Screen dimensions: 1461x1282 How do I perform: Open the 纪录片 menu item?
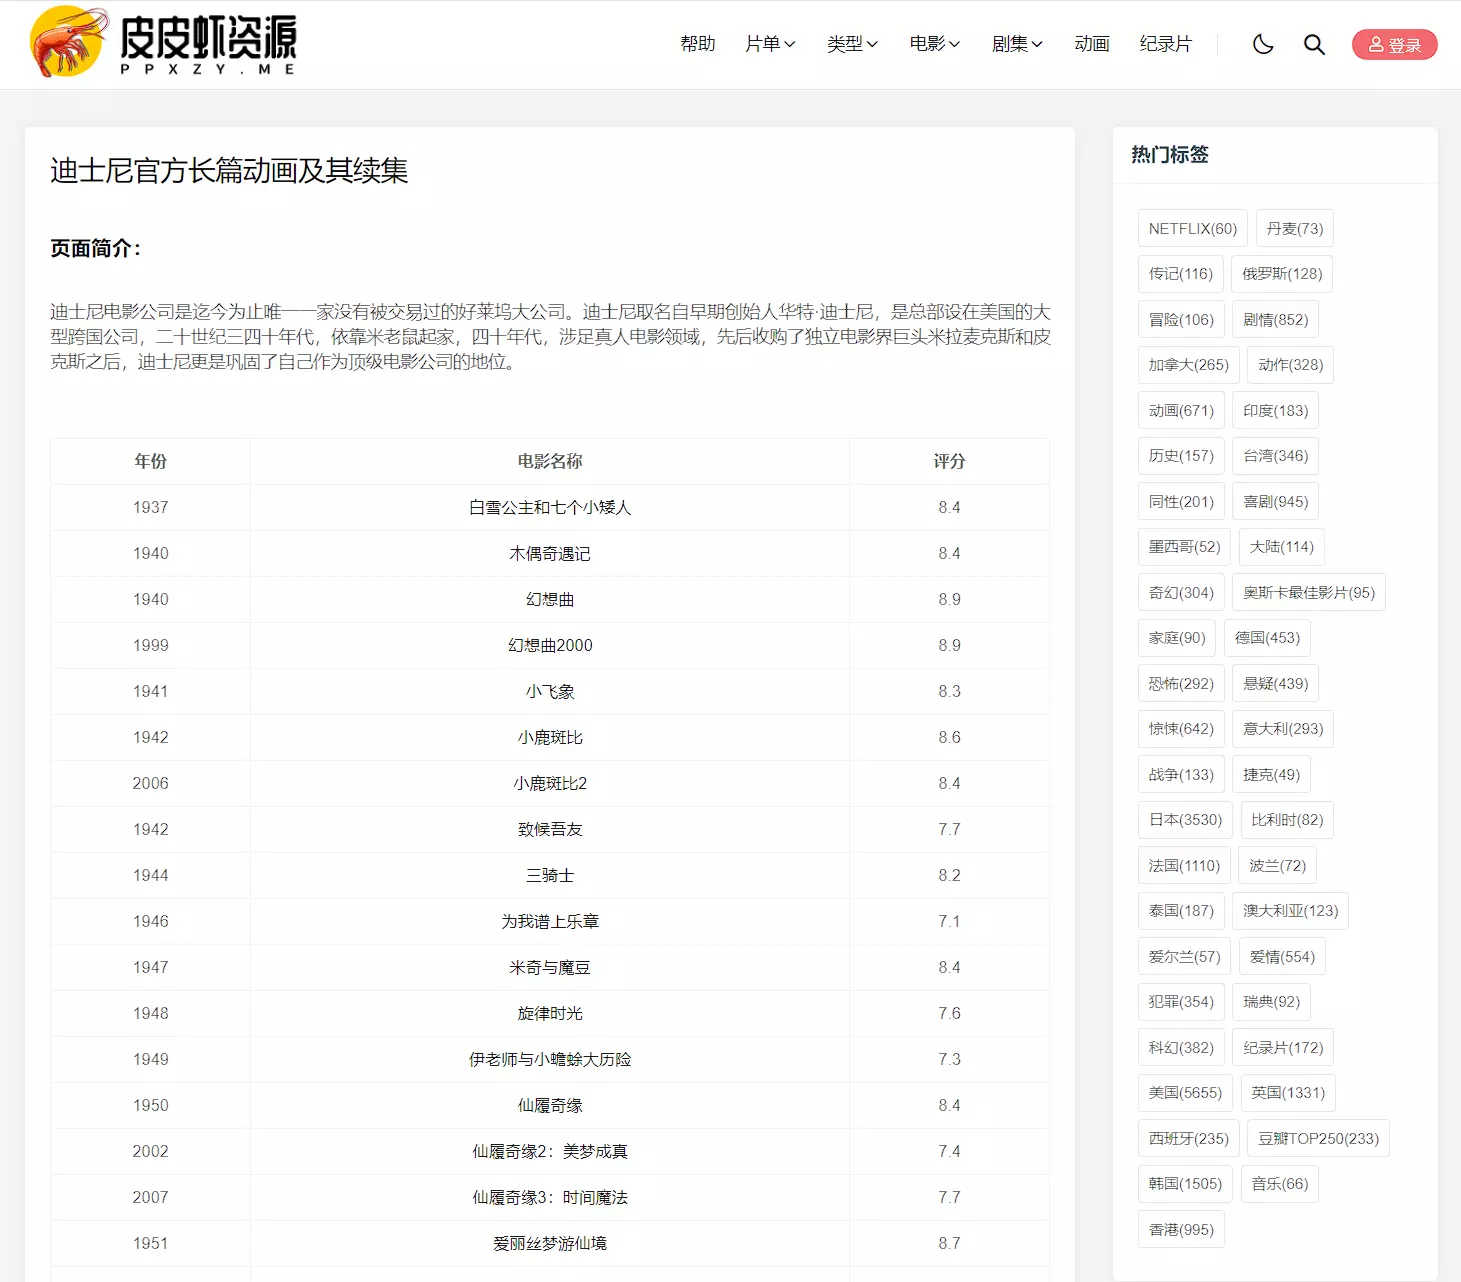[1165, 44]
